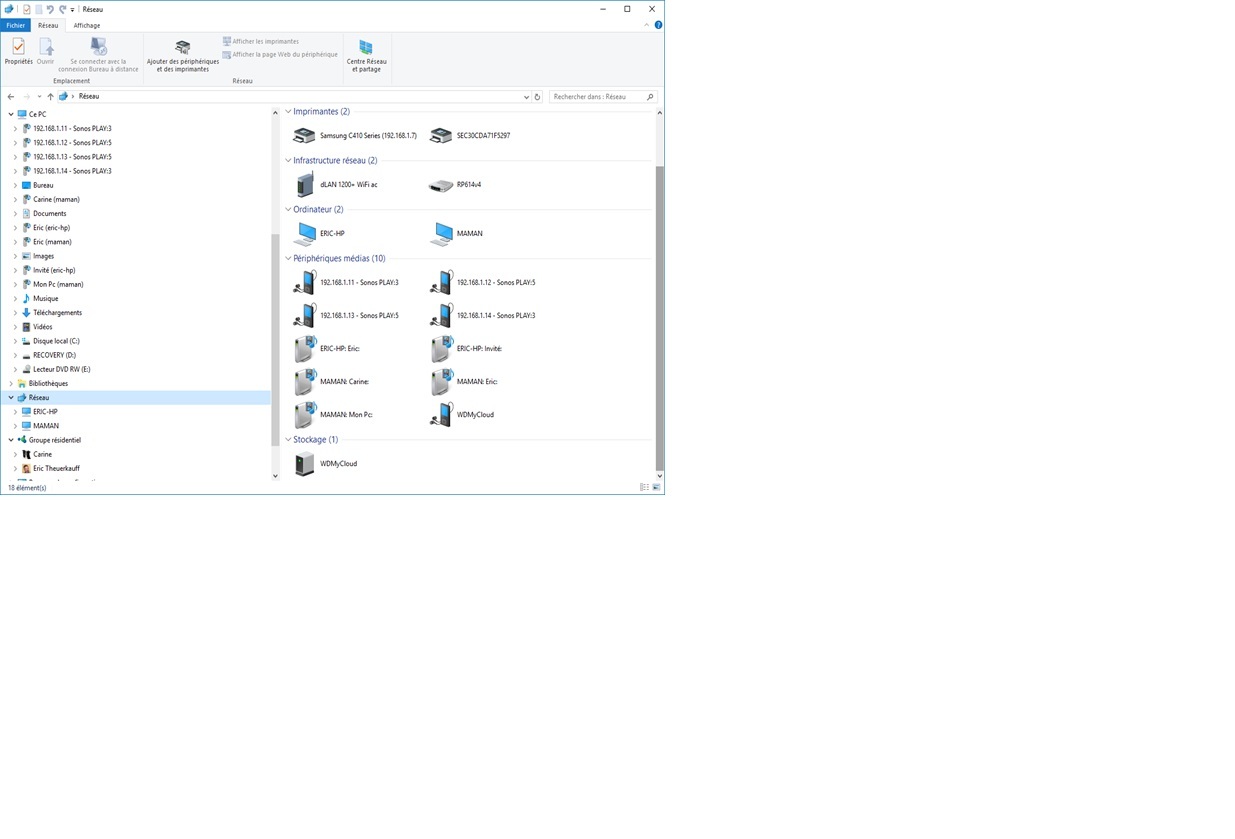Select Documents in the navigation tree
1235x839 pixels.
49,214
